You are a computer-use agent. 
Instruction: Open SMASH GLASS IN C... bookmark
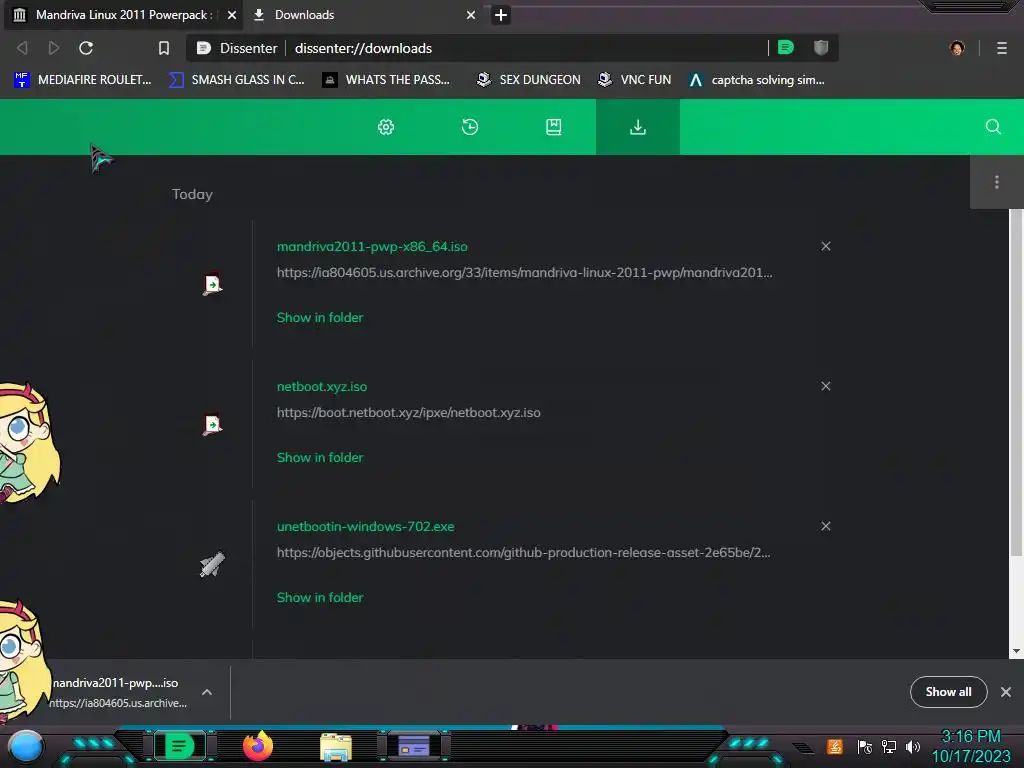click(x=236, y=80)
